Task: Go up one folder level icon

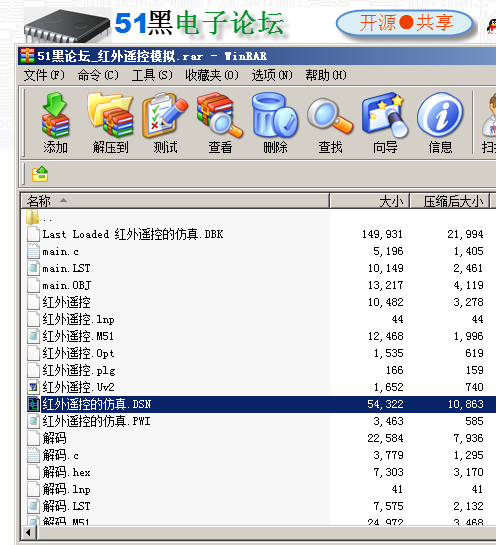Action: pos(40,174)
